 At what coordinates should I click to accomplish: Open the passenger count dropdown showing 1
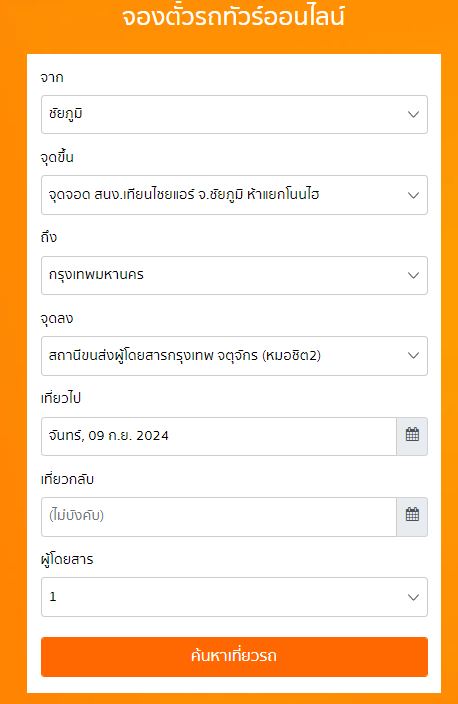pyautogui.click(x=234, y=597)
